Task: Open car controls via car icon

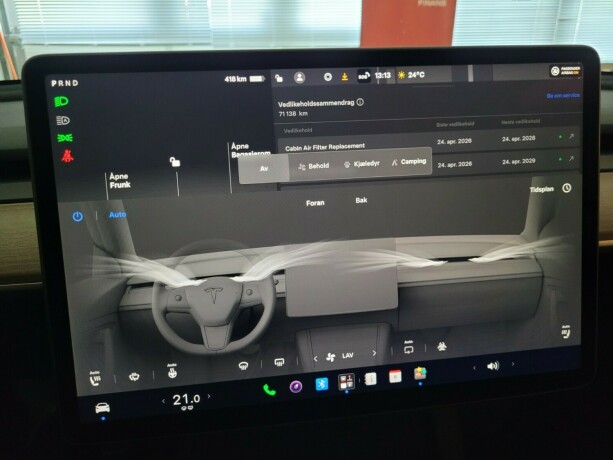Action: [x=102, y=408]
